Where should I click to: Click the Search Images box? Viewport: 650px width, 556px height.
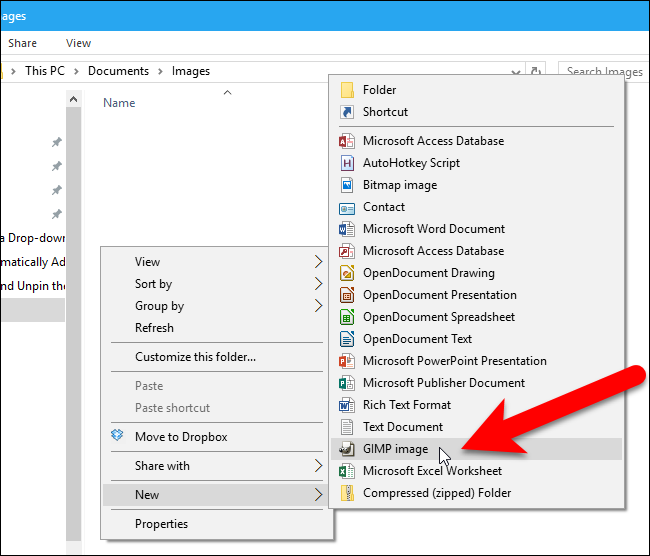[604, 72]
